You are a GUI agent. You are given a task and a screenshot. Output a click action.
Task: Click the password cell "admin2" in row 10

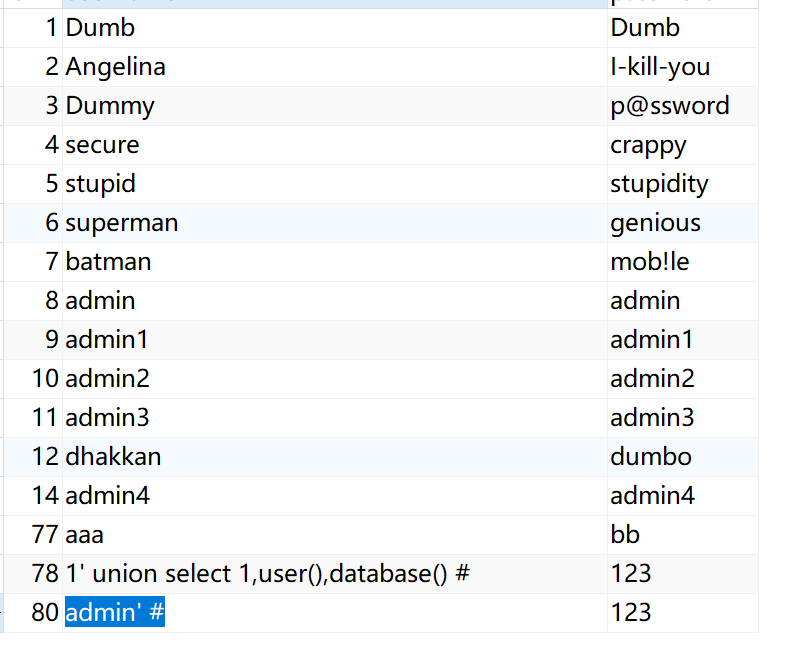683,379
